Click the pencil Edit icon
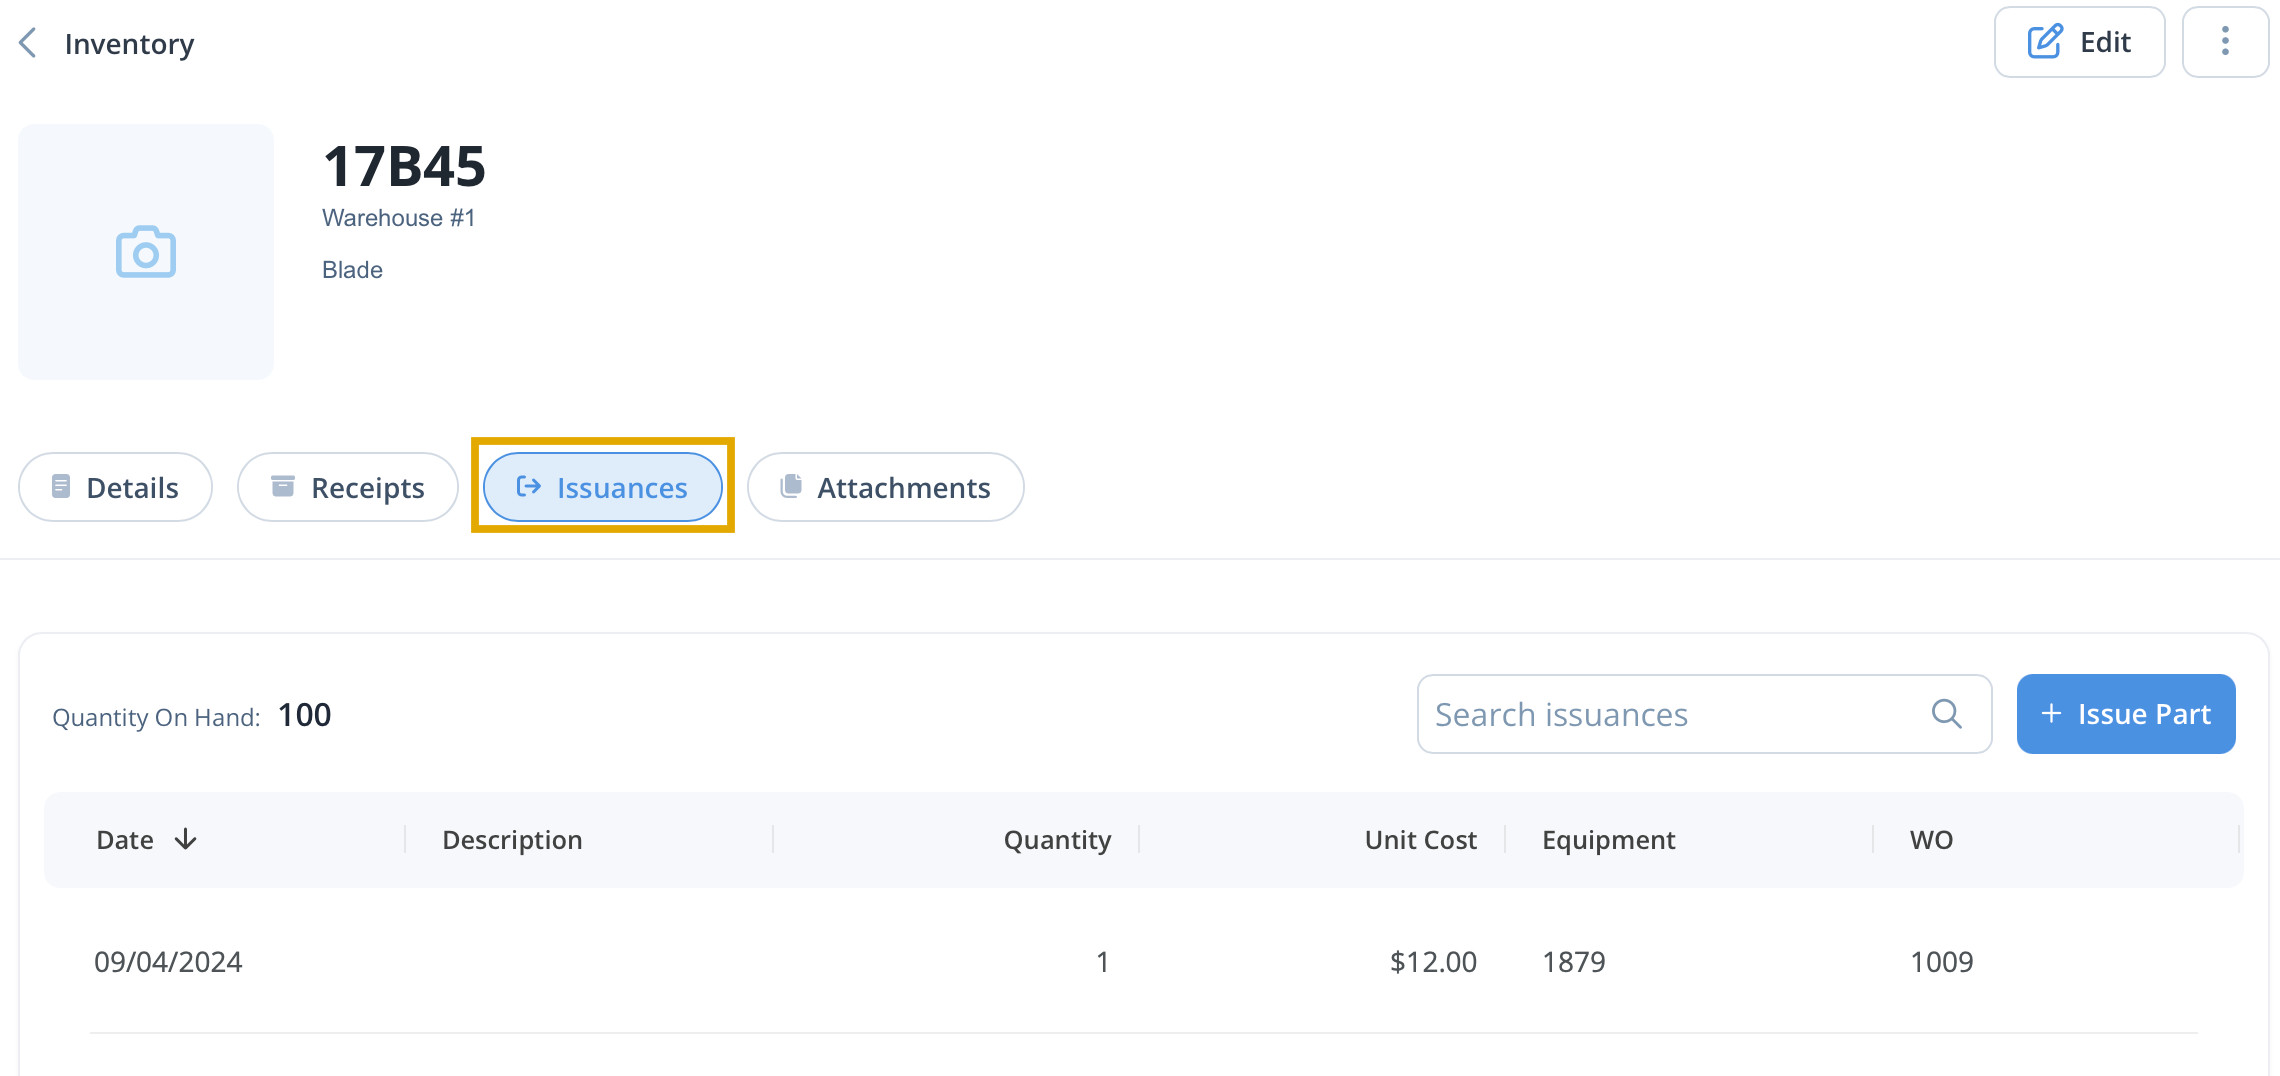Image resolution: width=2280 pixels, height=1076 pixels. point(2045,42)
